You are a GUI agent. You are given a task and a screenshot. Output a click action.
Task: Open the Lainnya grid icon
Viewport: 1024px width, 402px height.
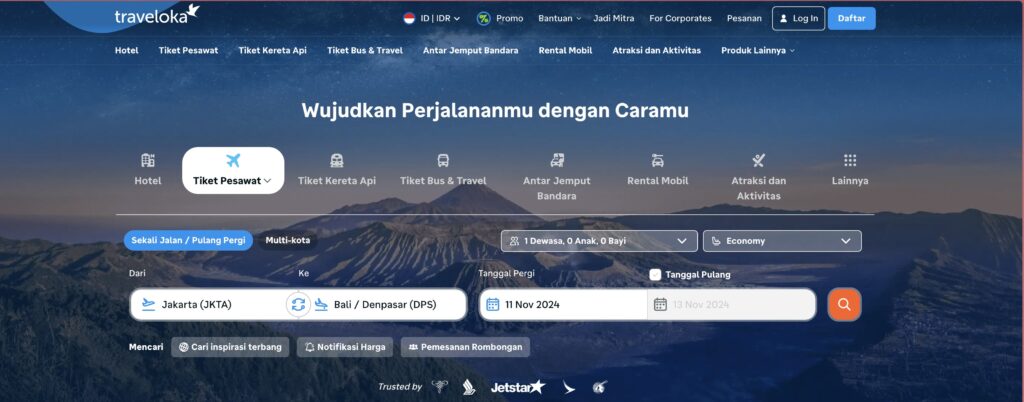[850, 160]
